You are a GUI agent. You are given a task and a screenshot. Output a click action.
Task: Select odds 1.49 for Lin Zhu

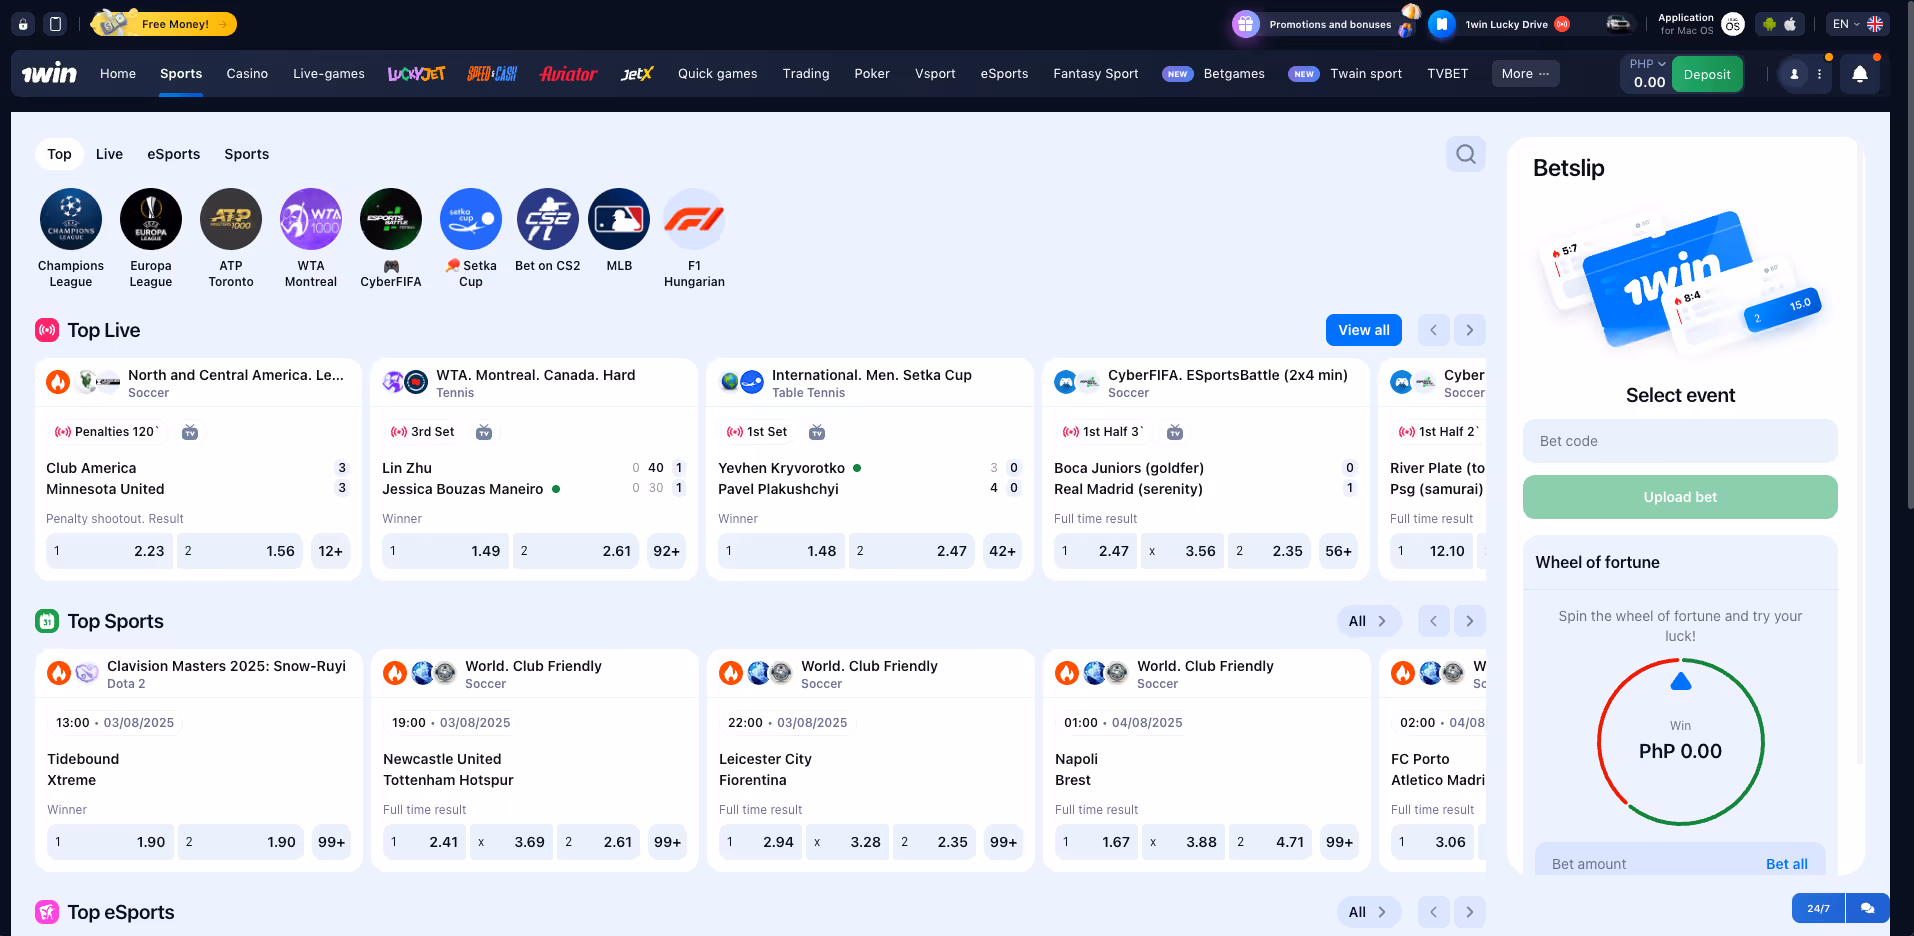(x=445, y=551)
